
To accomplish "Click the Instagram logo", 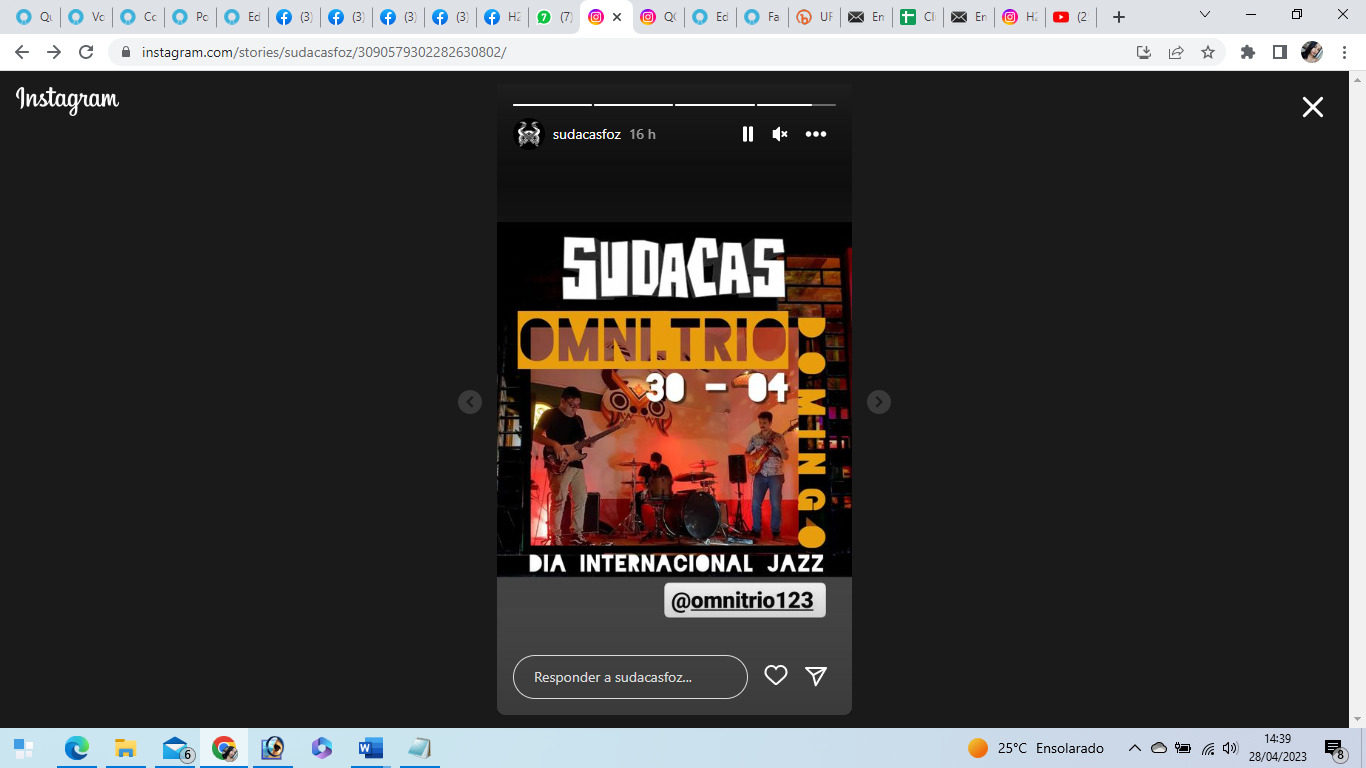I will point(67,99).
